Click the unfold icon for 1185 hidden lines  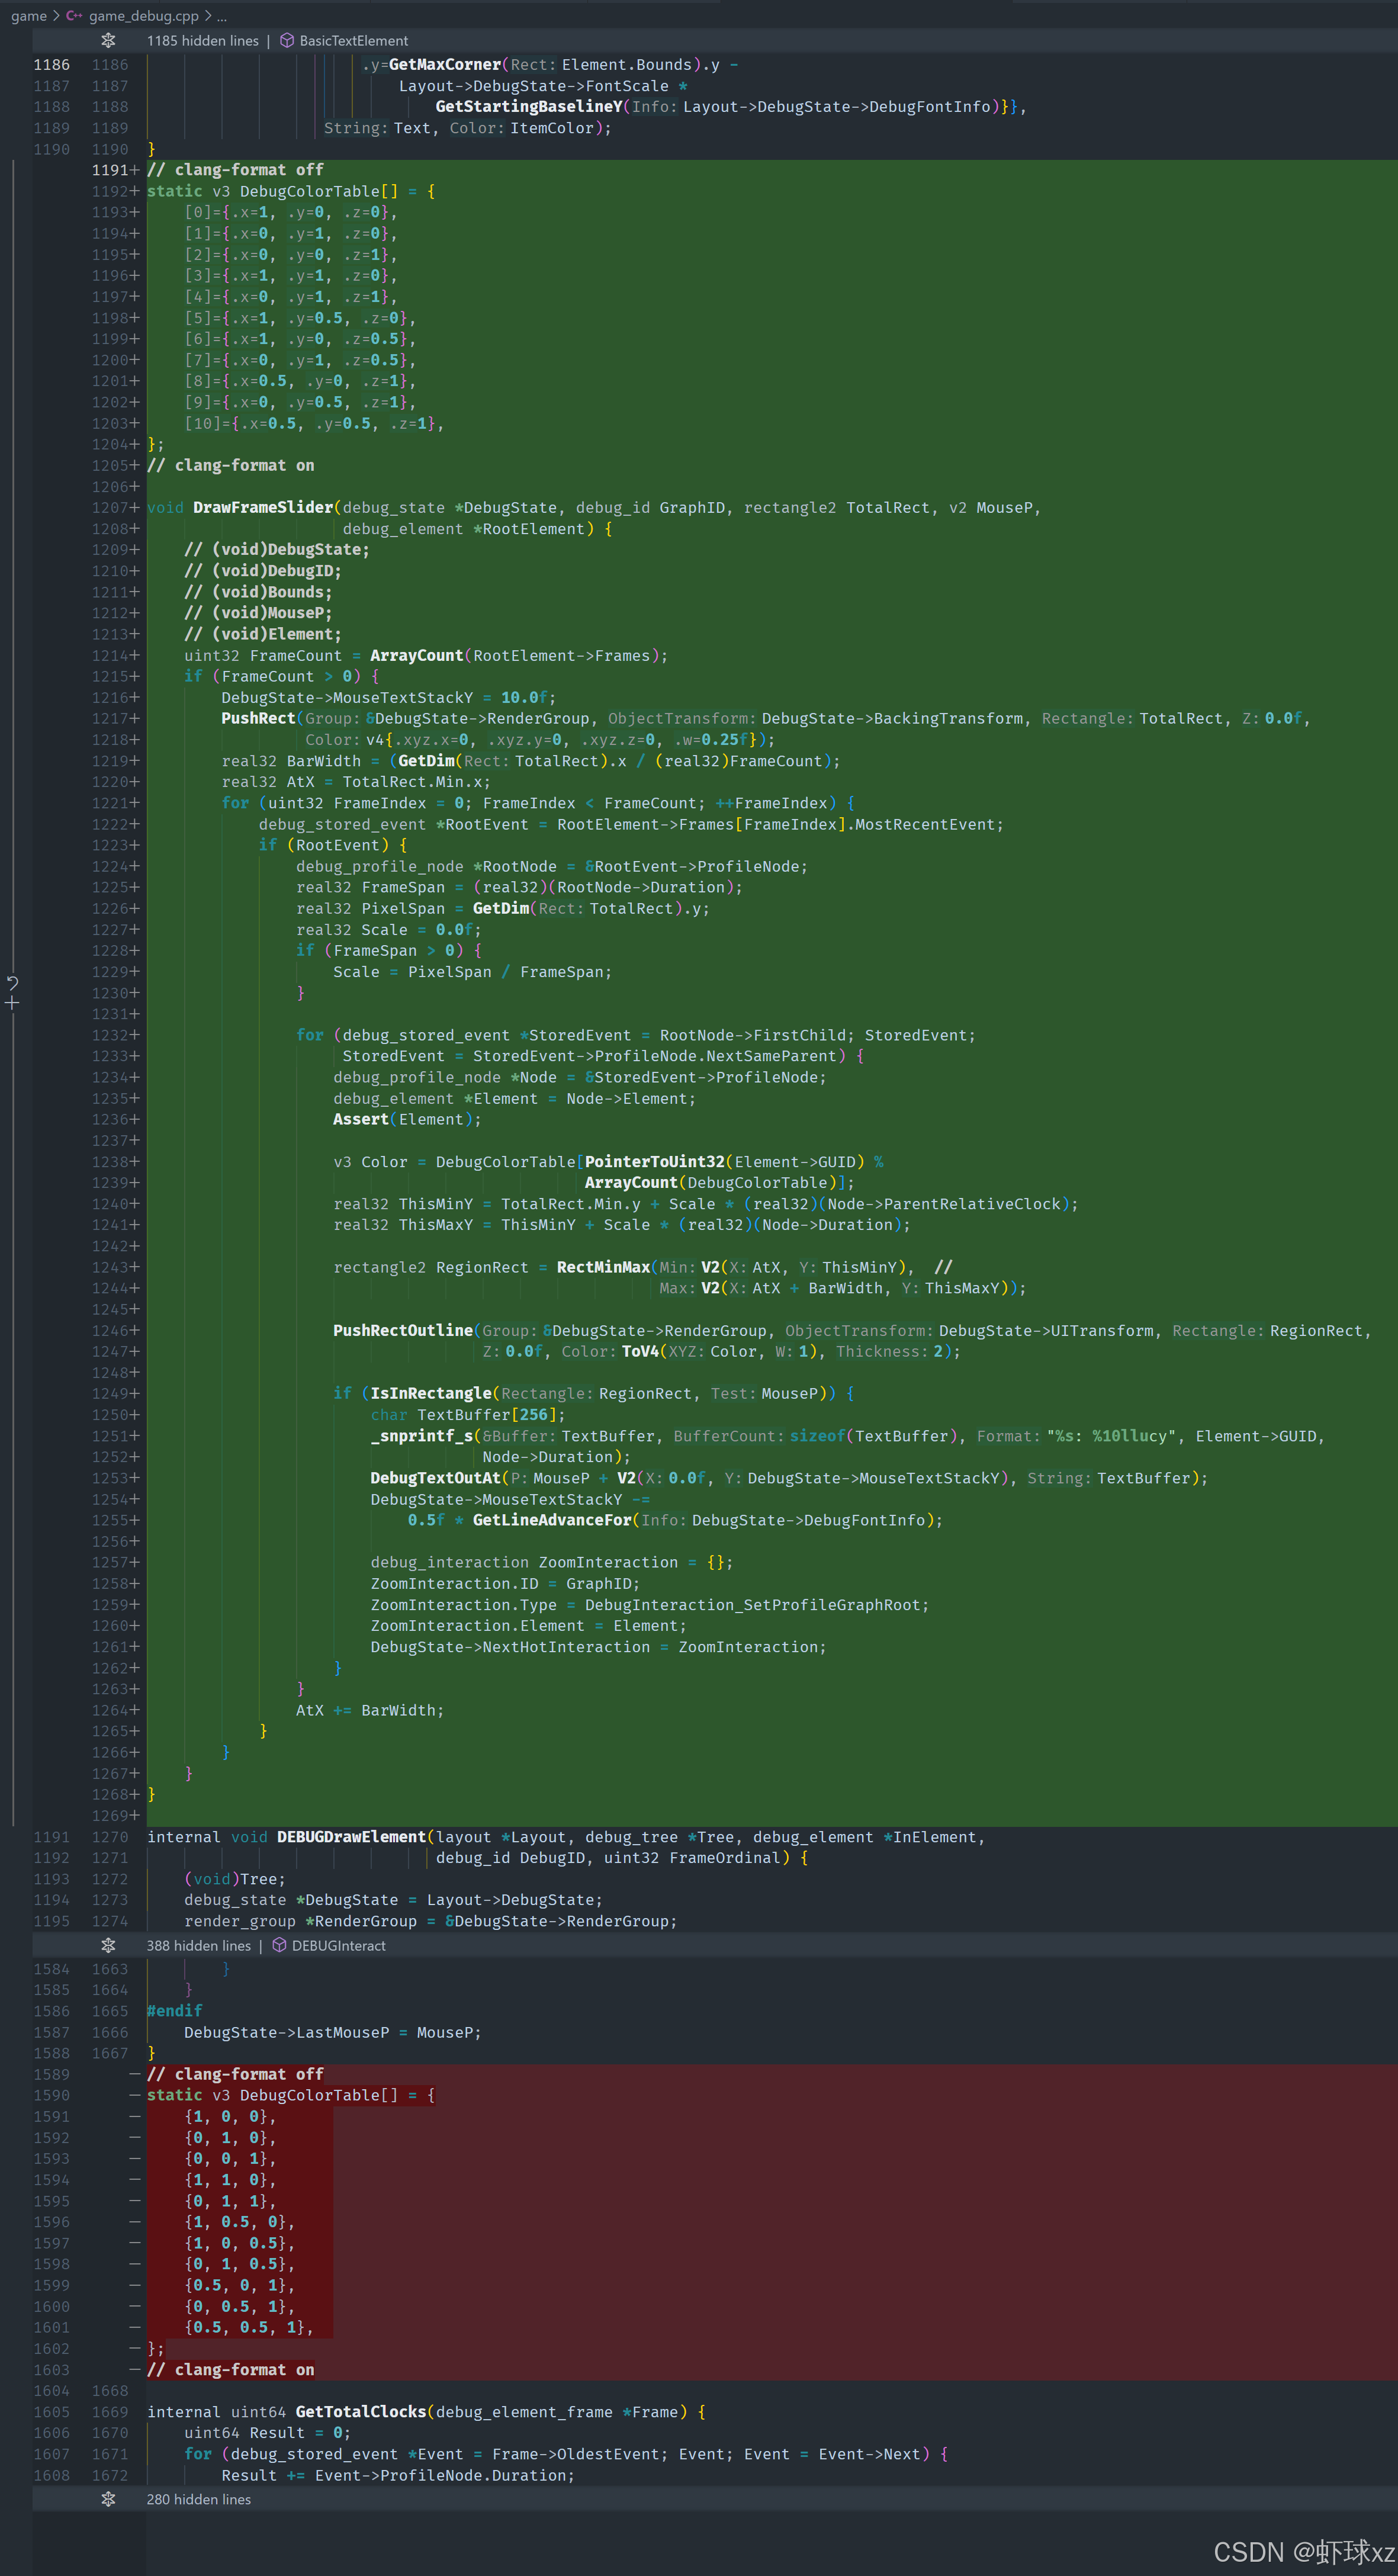(x=108, y=41)
